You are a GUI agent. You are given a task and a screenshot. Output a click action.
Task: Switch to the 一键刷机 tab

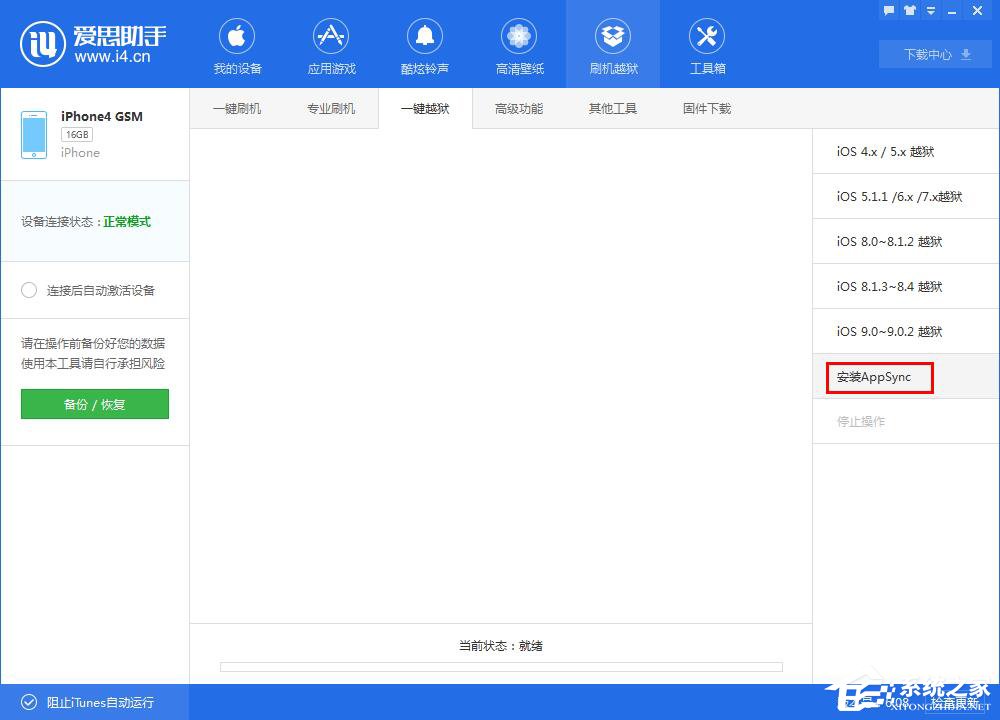click(237, 108)
